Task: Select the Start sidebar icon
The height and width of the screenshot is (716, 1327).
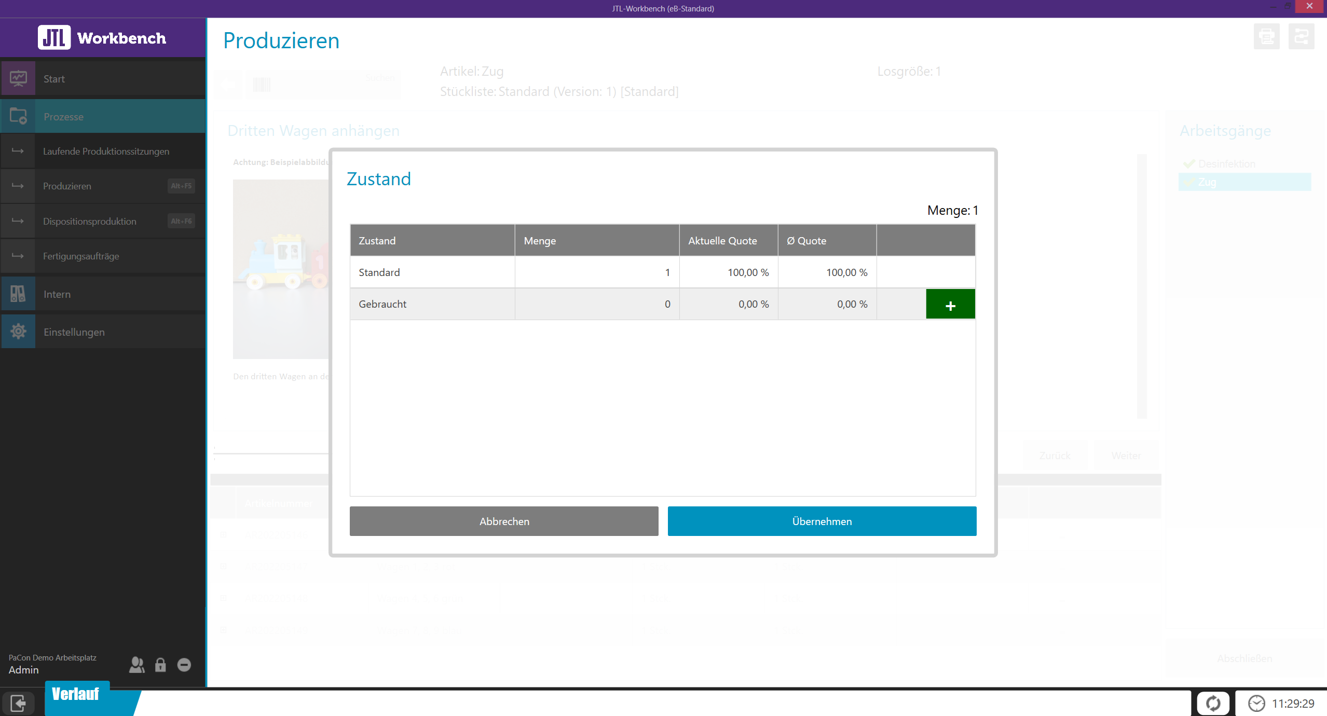Action: pos(20,77)
